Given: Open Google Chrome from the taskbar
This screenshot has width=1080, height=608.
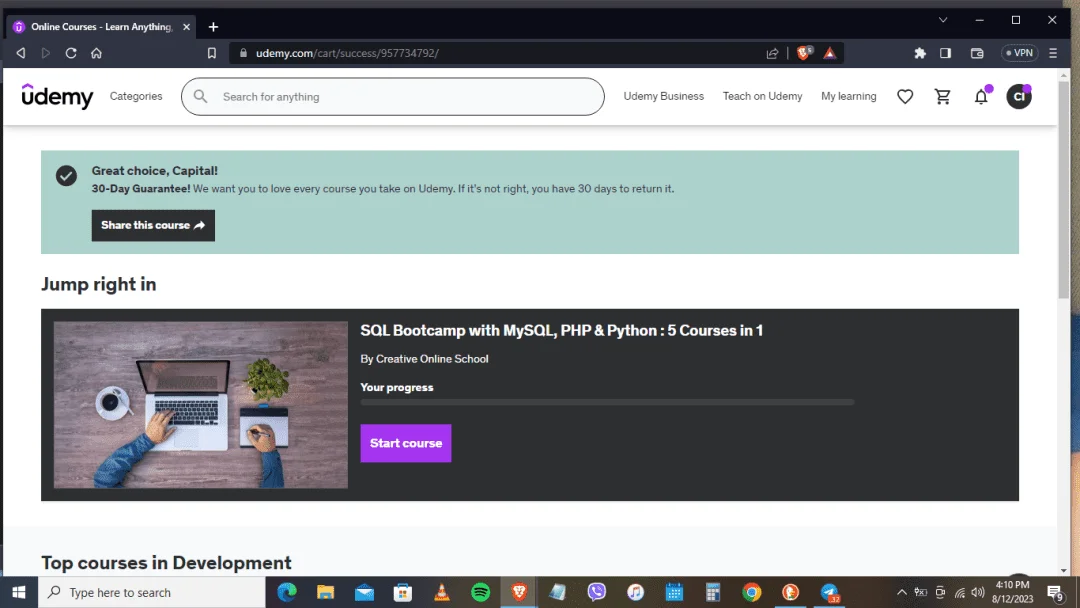Looking at the screenshot, I should pos(751,592).
